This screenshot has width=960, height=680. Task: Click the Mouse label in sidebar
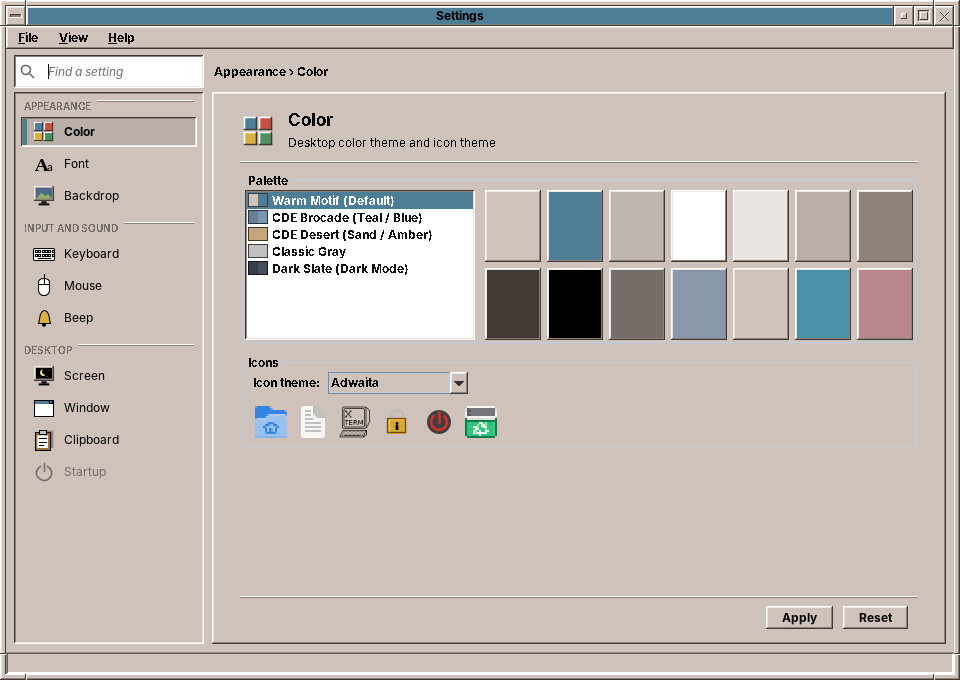(83, 286)
